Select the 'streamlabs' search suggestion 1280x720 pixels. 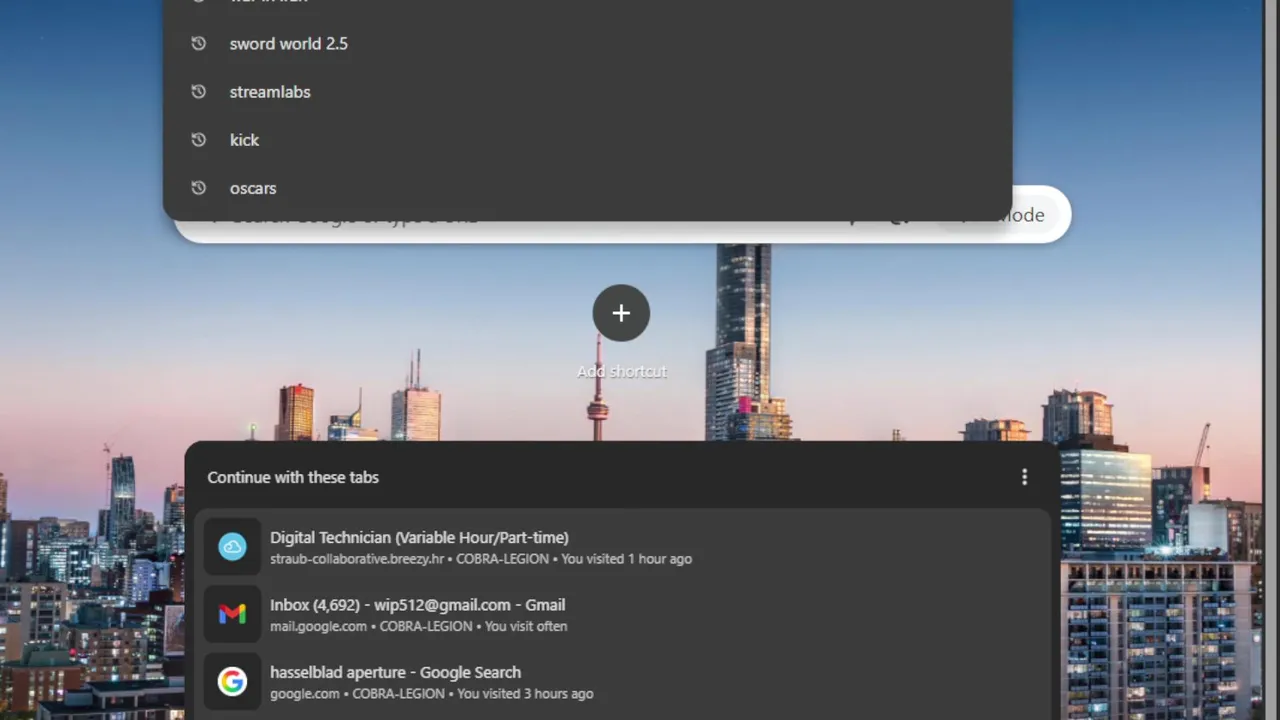click(587, 92)
